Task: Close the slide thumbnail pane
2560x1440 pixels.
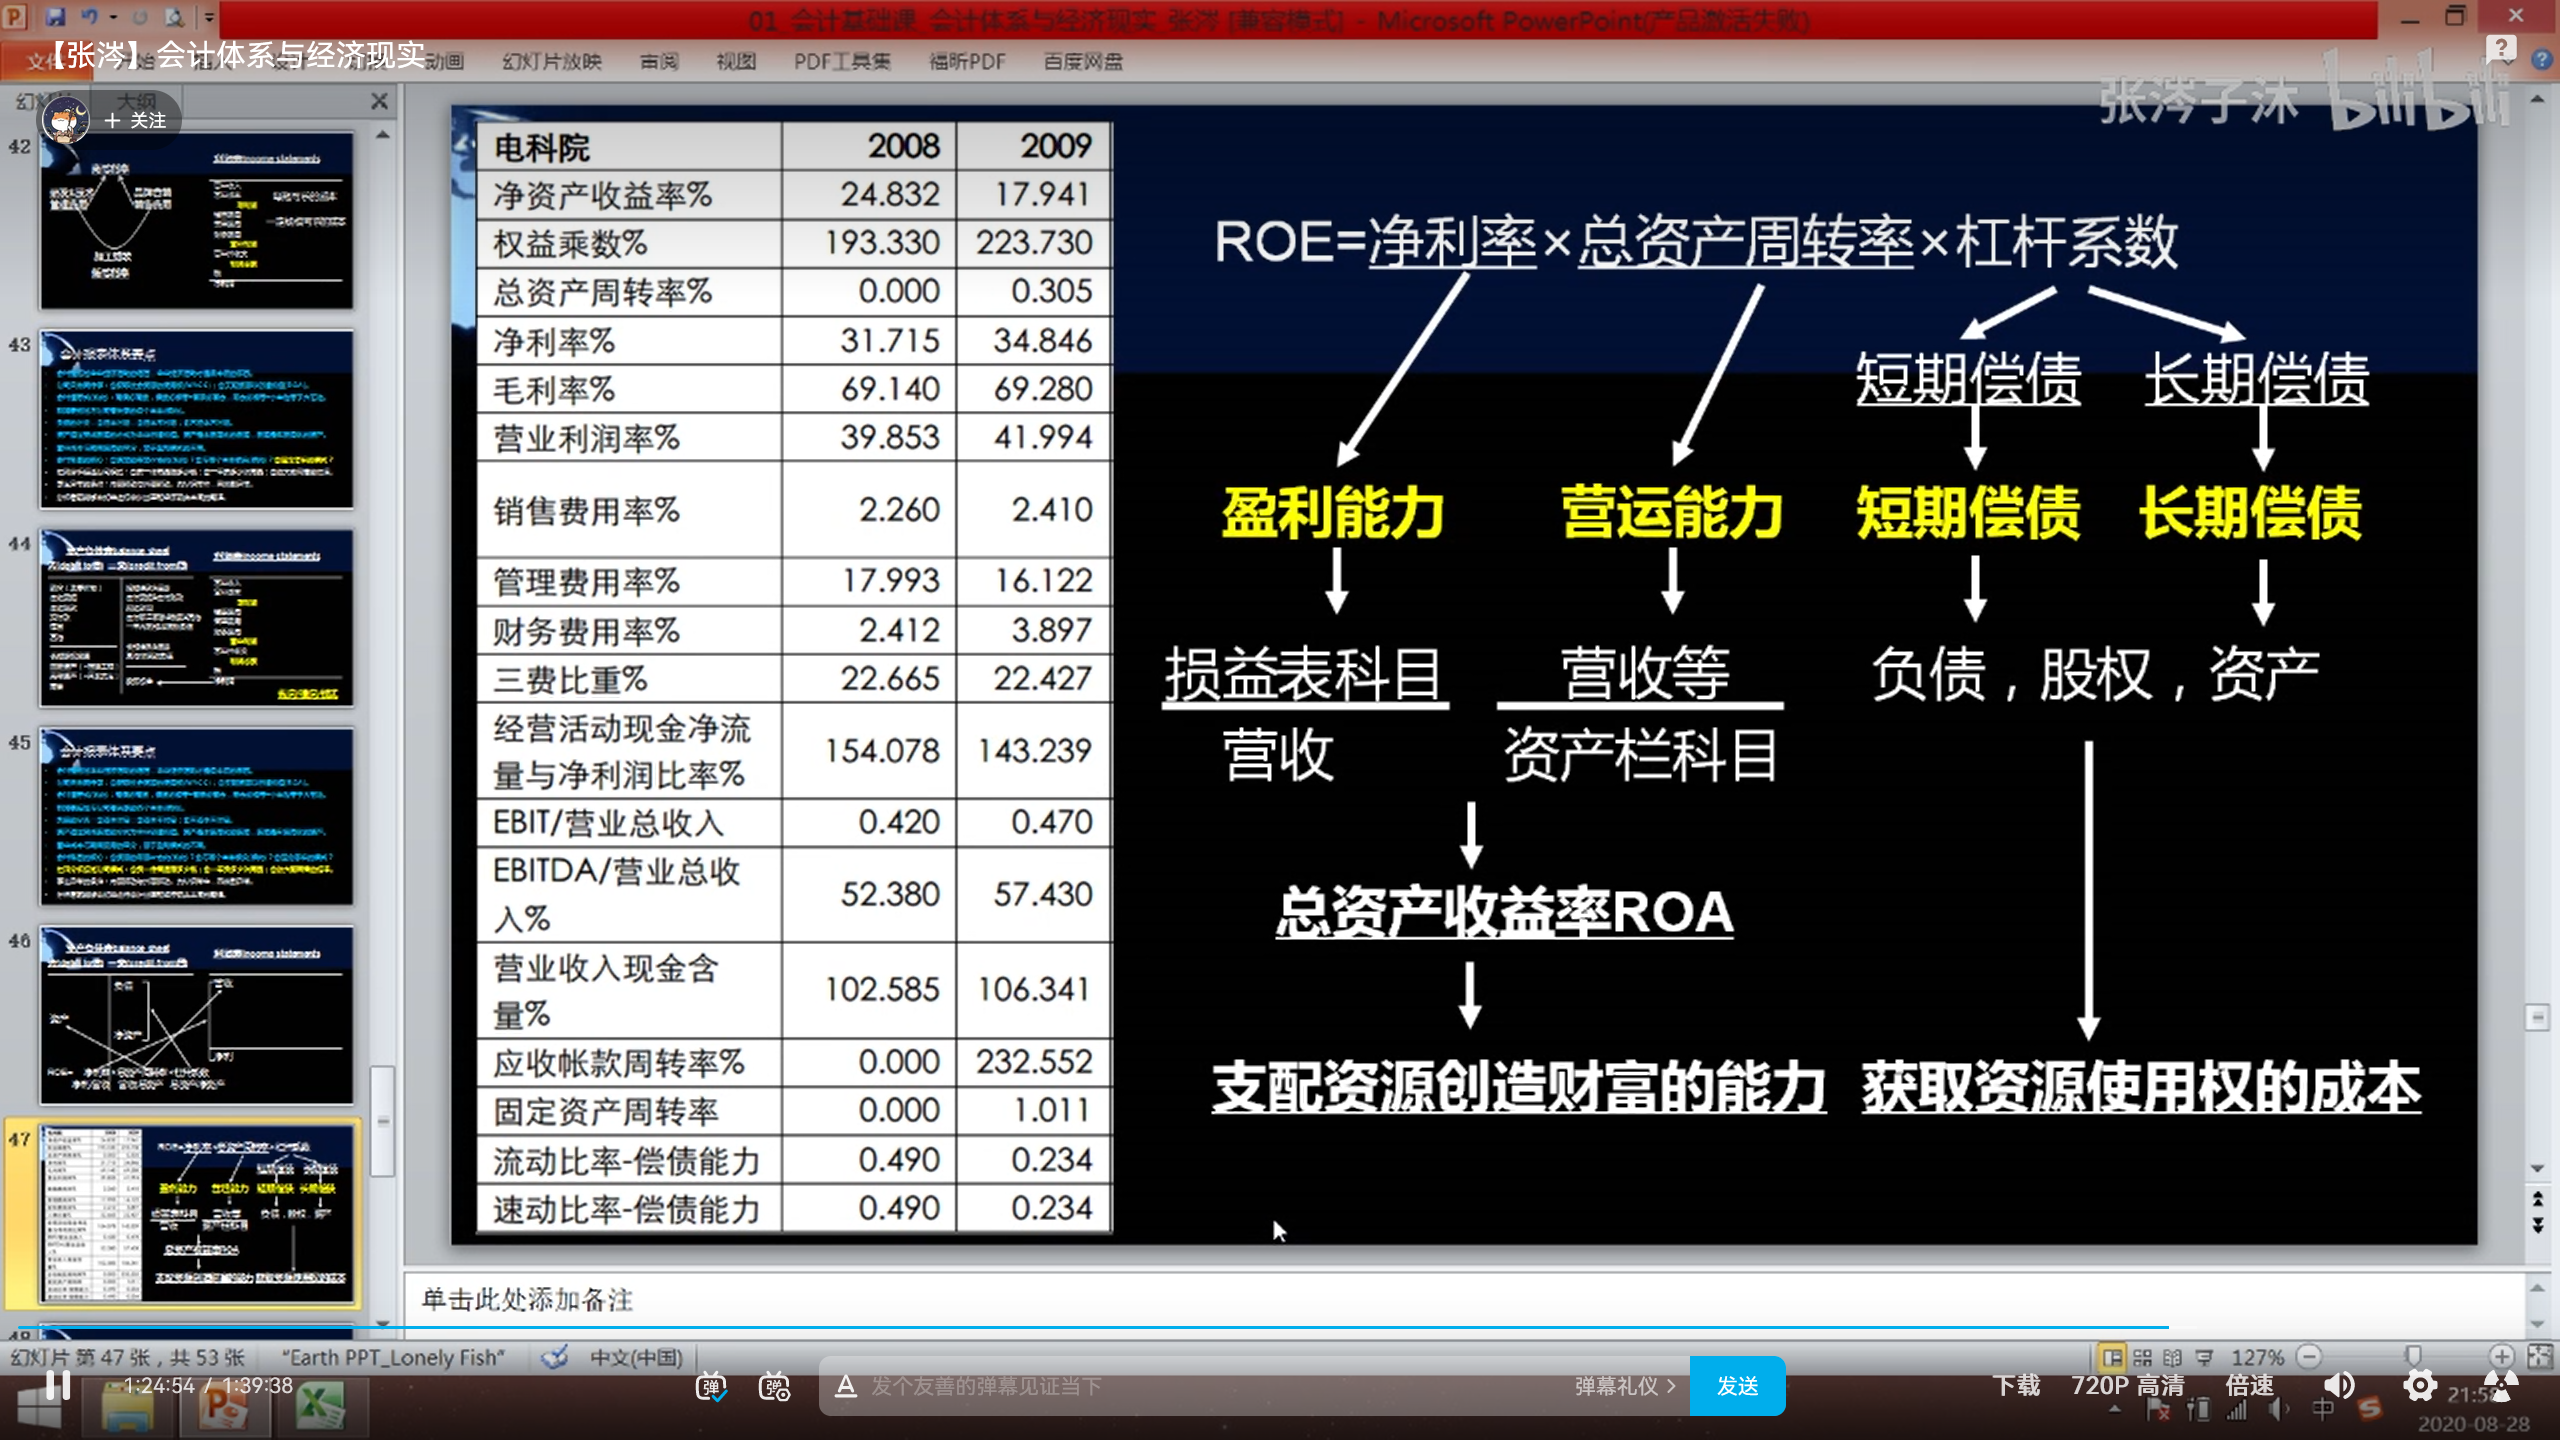Action: [x=379, y=101]
